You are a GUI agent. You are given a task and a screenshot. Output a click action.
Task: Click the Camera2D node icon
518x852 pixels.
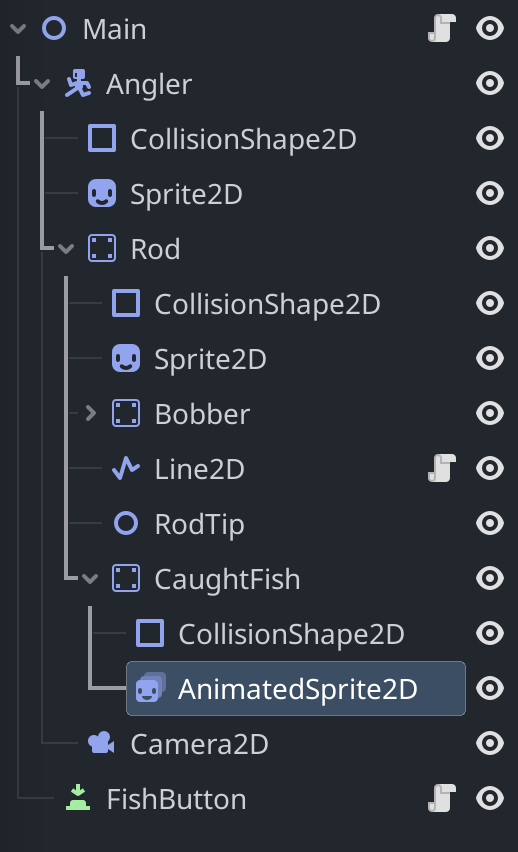point(102,743)
